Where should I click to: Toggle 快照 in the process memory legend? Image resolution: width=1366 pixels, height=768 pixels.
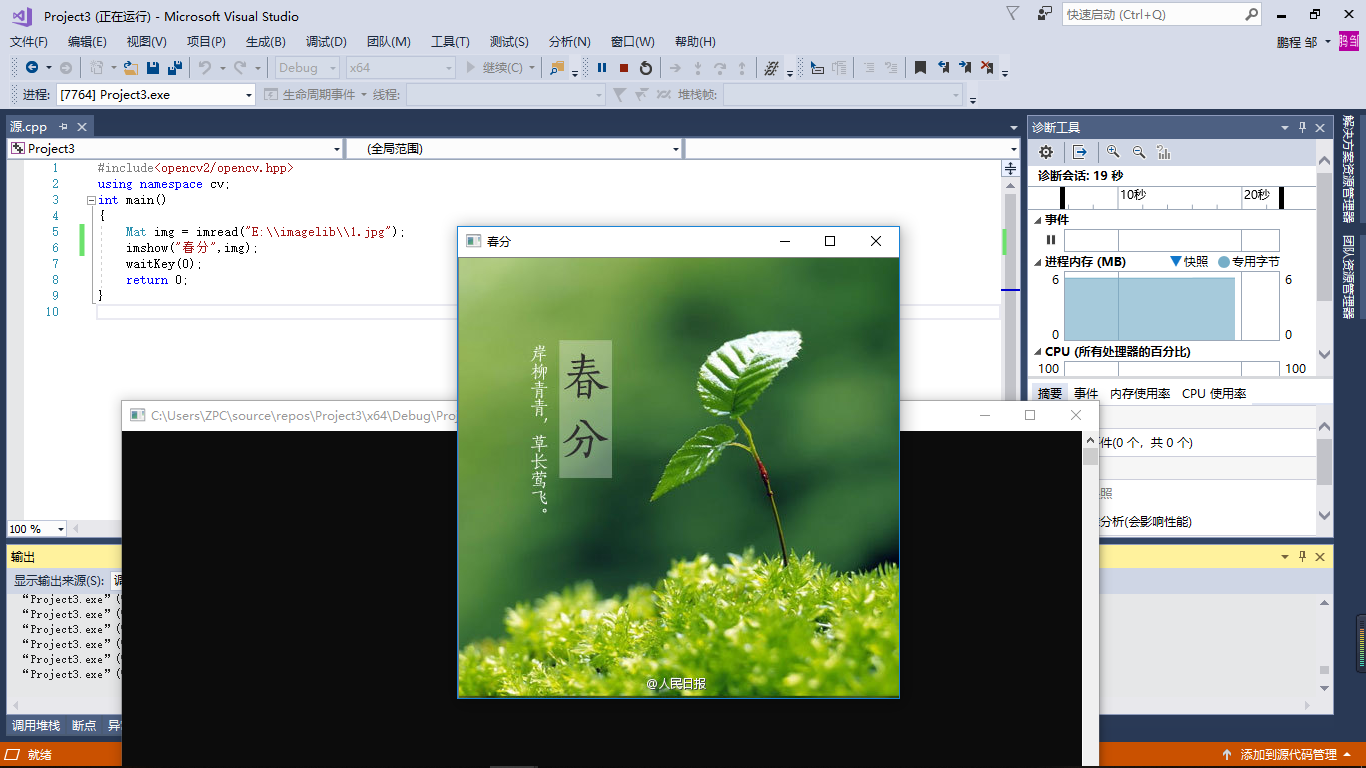pos(1196,261)
